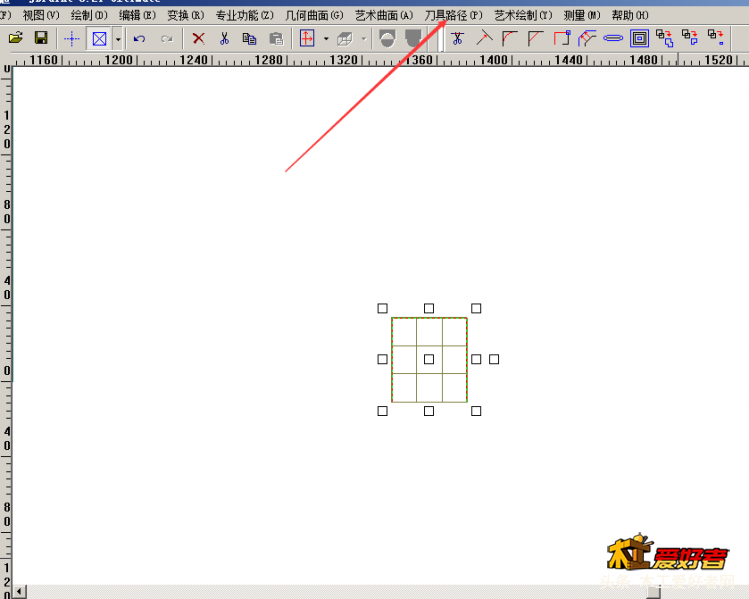Open the 艺术绘制(T) menu
Image resolution: width=749 pixels, height=599 pixels.
click(x=523, y=15)
